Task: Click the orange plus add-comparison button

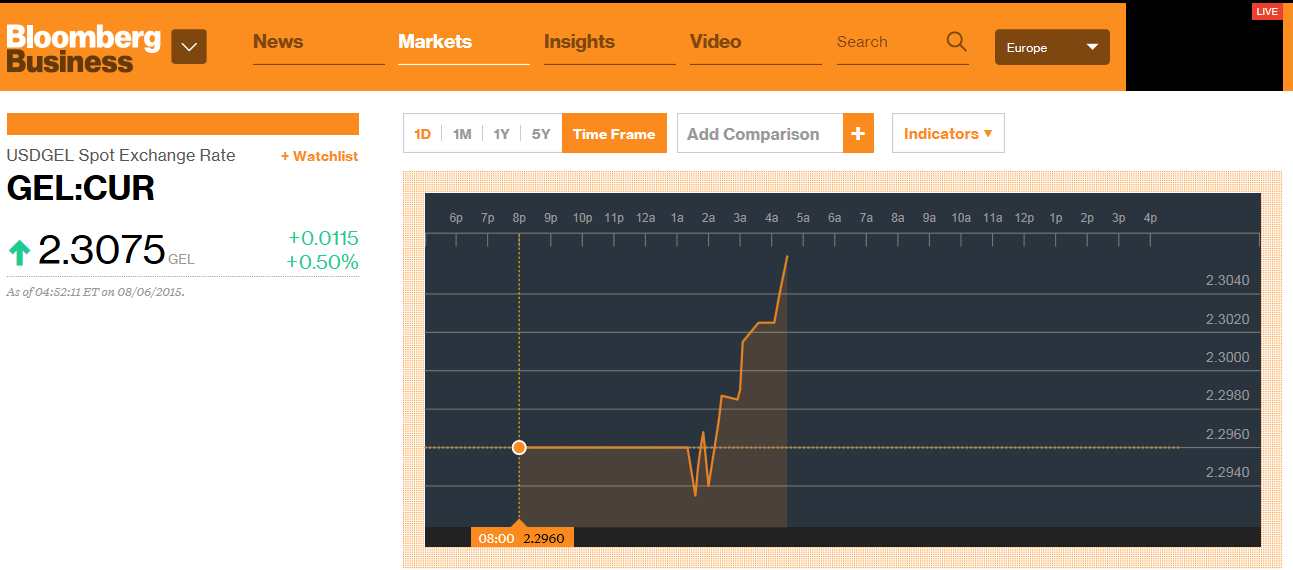Action: [858, 134]
